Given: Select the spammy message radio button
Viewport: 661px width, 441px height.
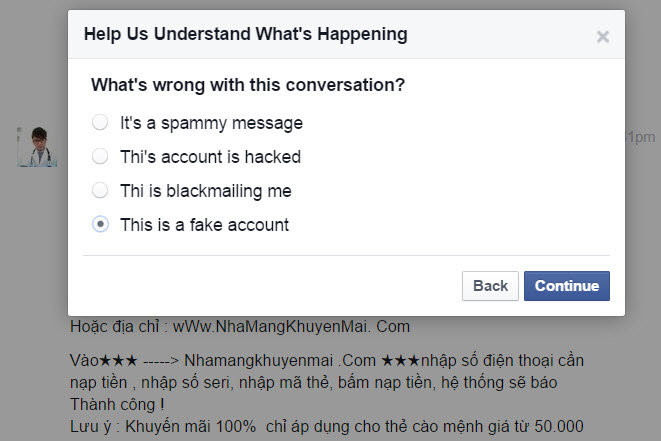Looking at the screenshot, I should pyautogui.click(x=100, y=122).
